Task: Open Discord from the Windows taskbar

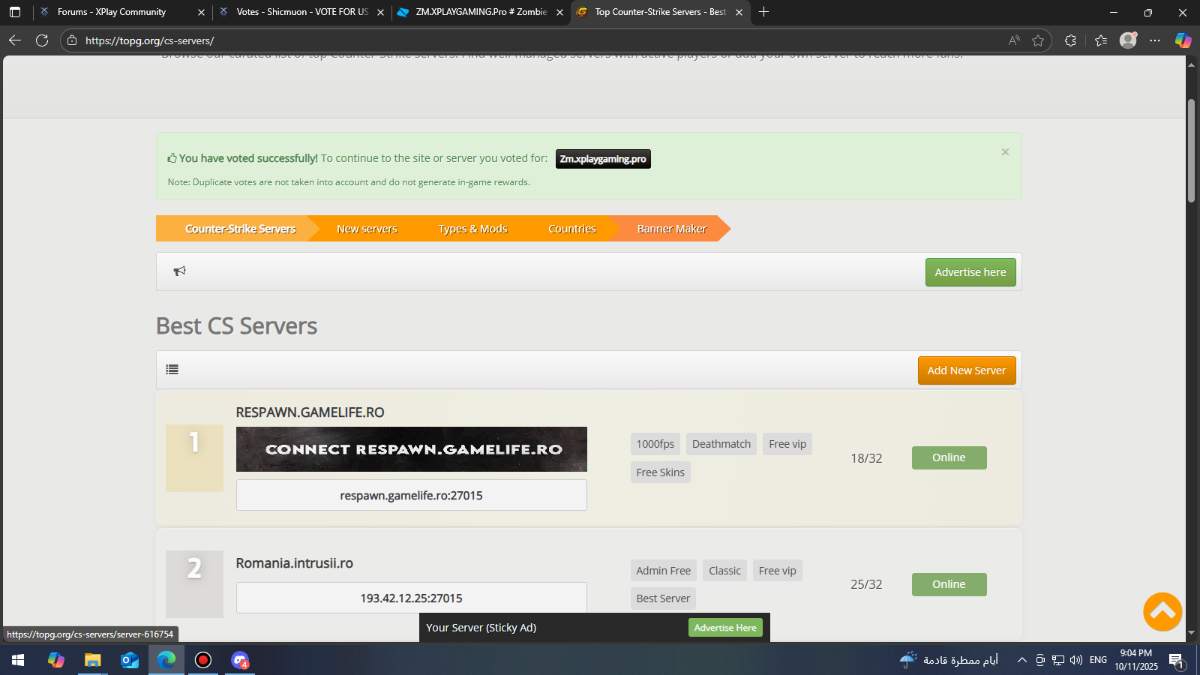Action: coord(240,660)
